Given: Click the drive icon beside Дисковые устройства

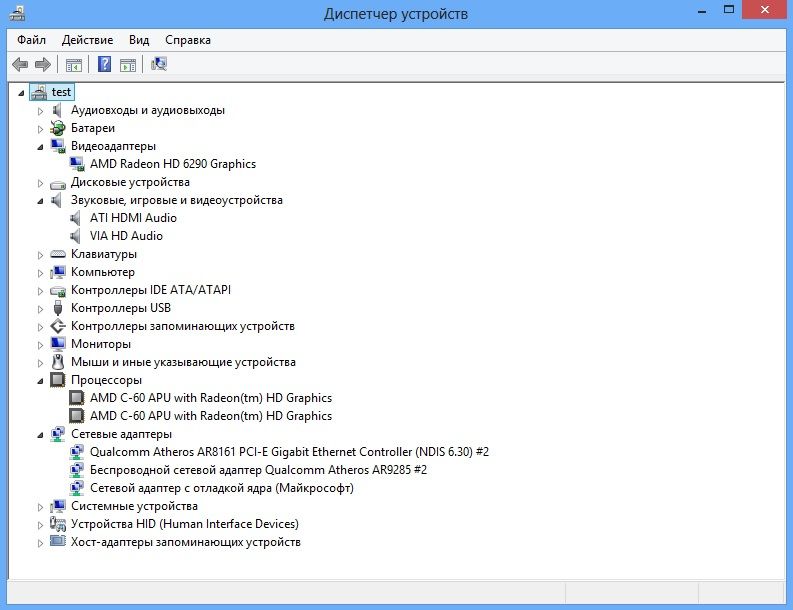Looking at the screenshot, I should click(x=58, y=183).
